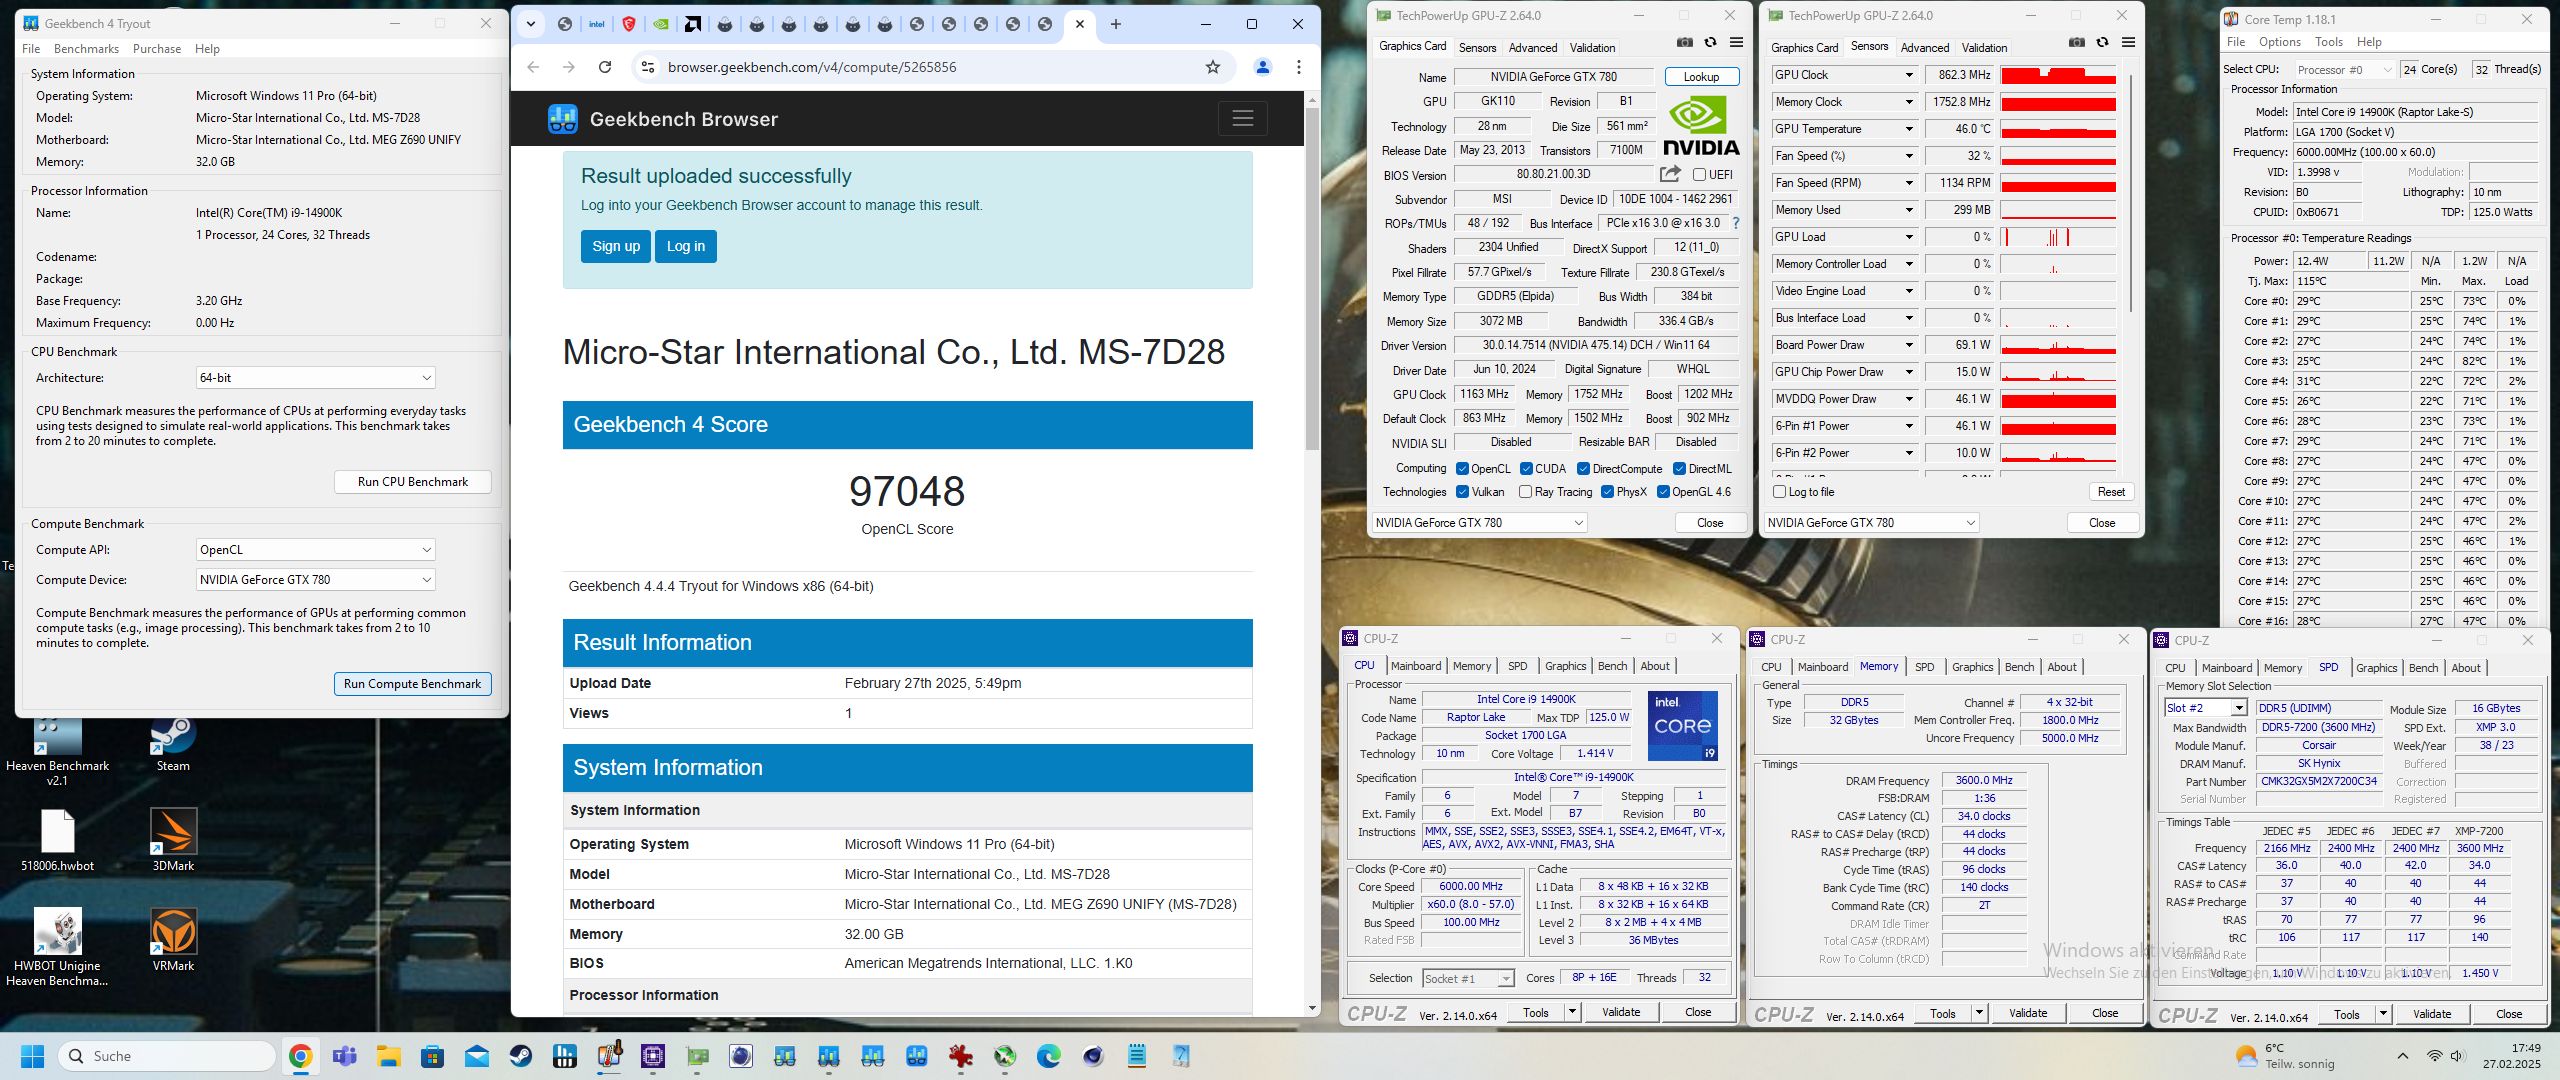Toggle the Vulkan checkbox in GPU-Z
The width and height of the screenshot is (2560, 1080).
coord(1462,491)
